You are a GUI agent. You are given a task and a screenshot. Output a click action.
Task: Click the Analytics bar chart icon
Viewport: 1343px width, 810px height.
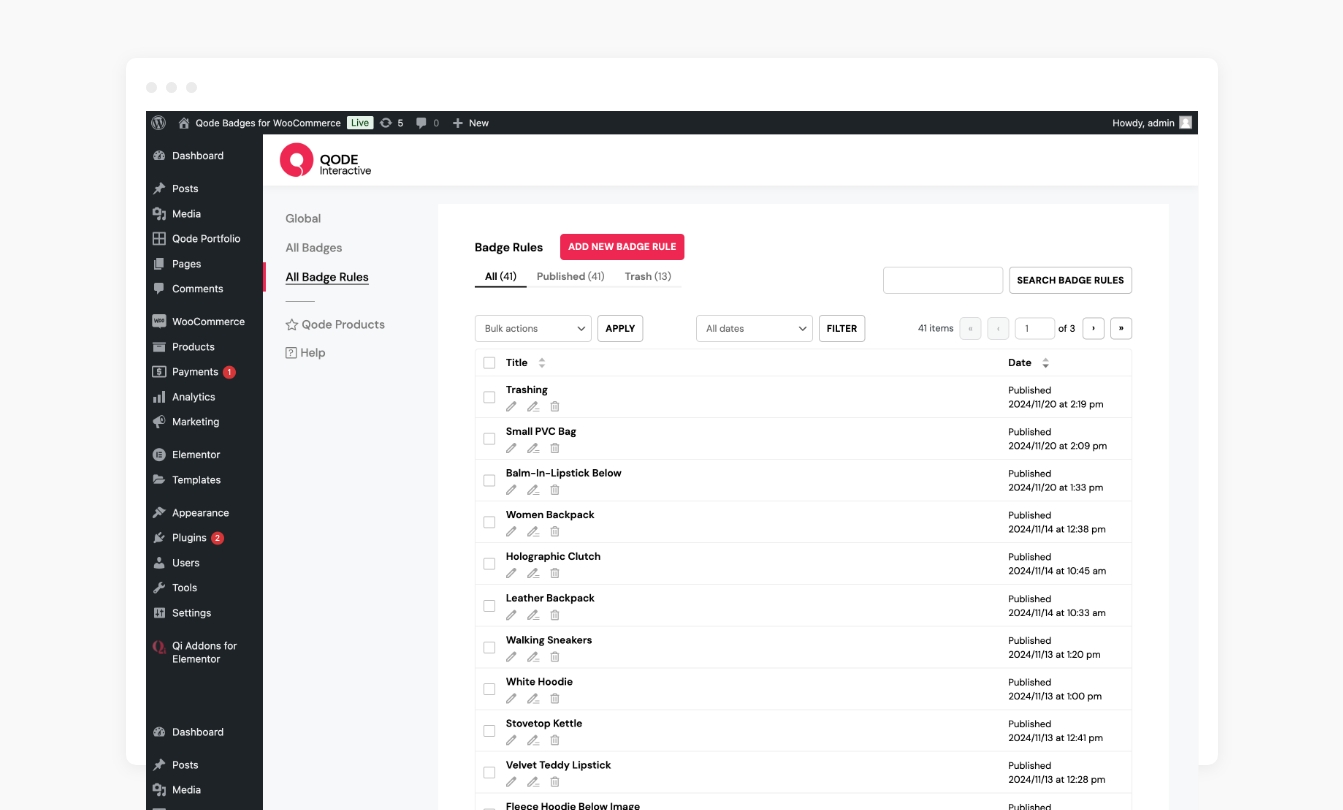(159, 397)
